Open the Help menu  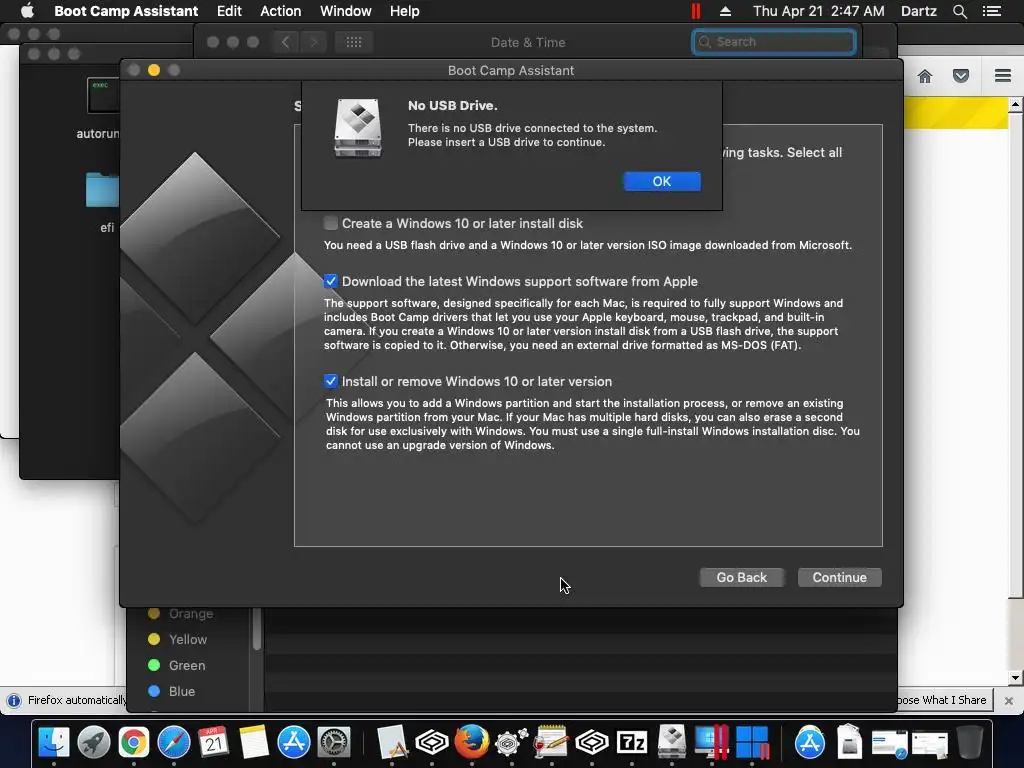tap(404, 11)
